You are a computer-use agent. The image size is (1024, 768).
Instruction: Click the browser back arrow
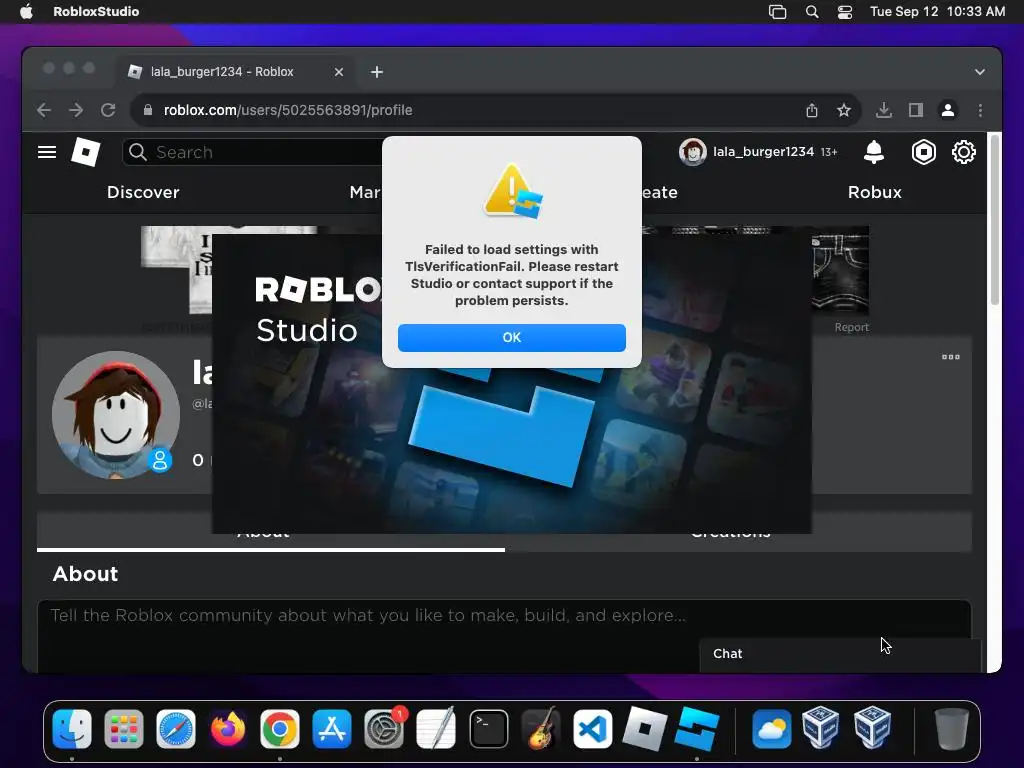(x=44, y=110)
